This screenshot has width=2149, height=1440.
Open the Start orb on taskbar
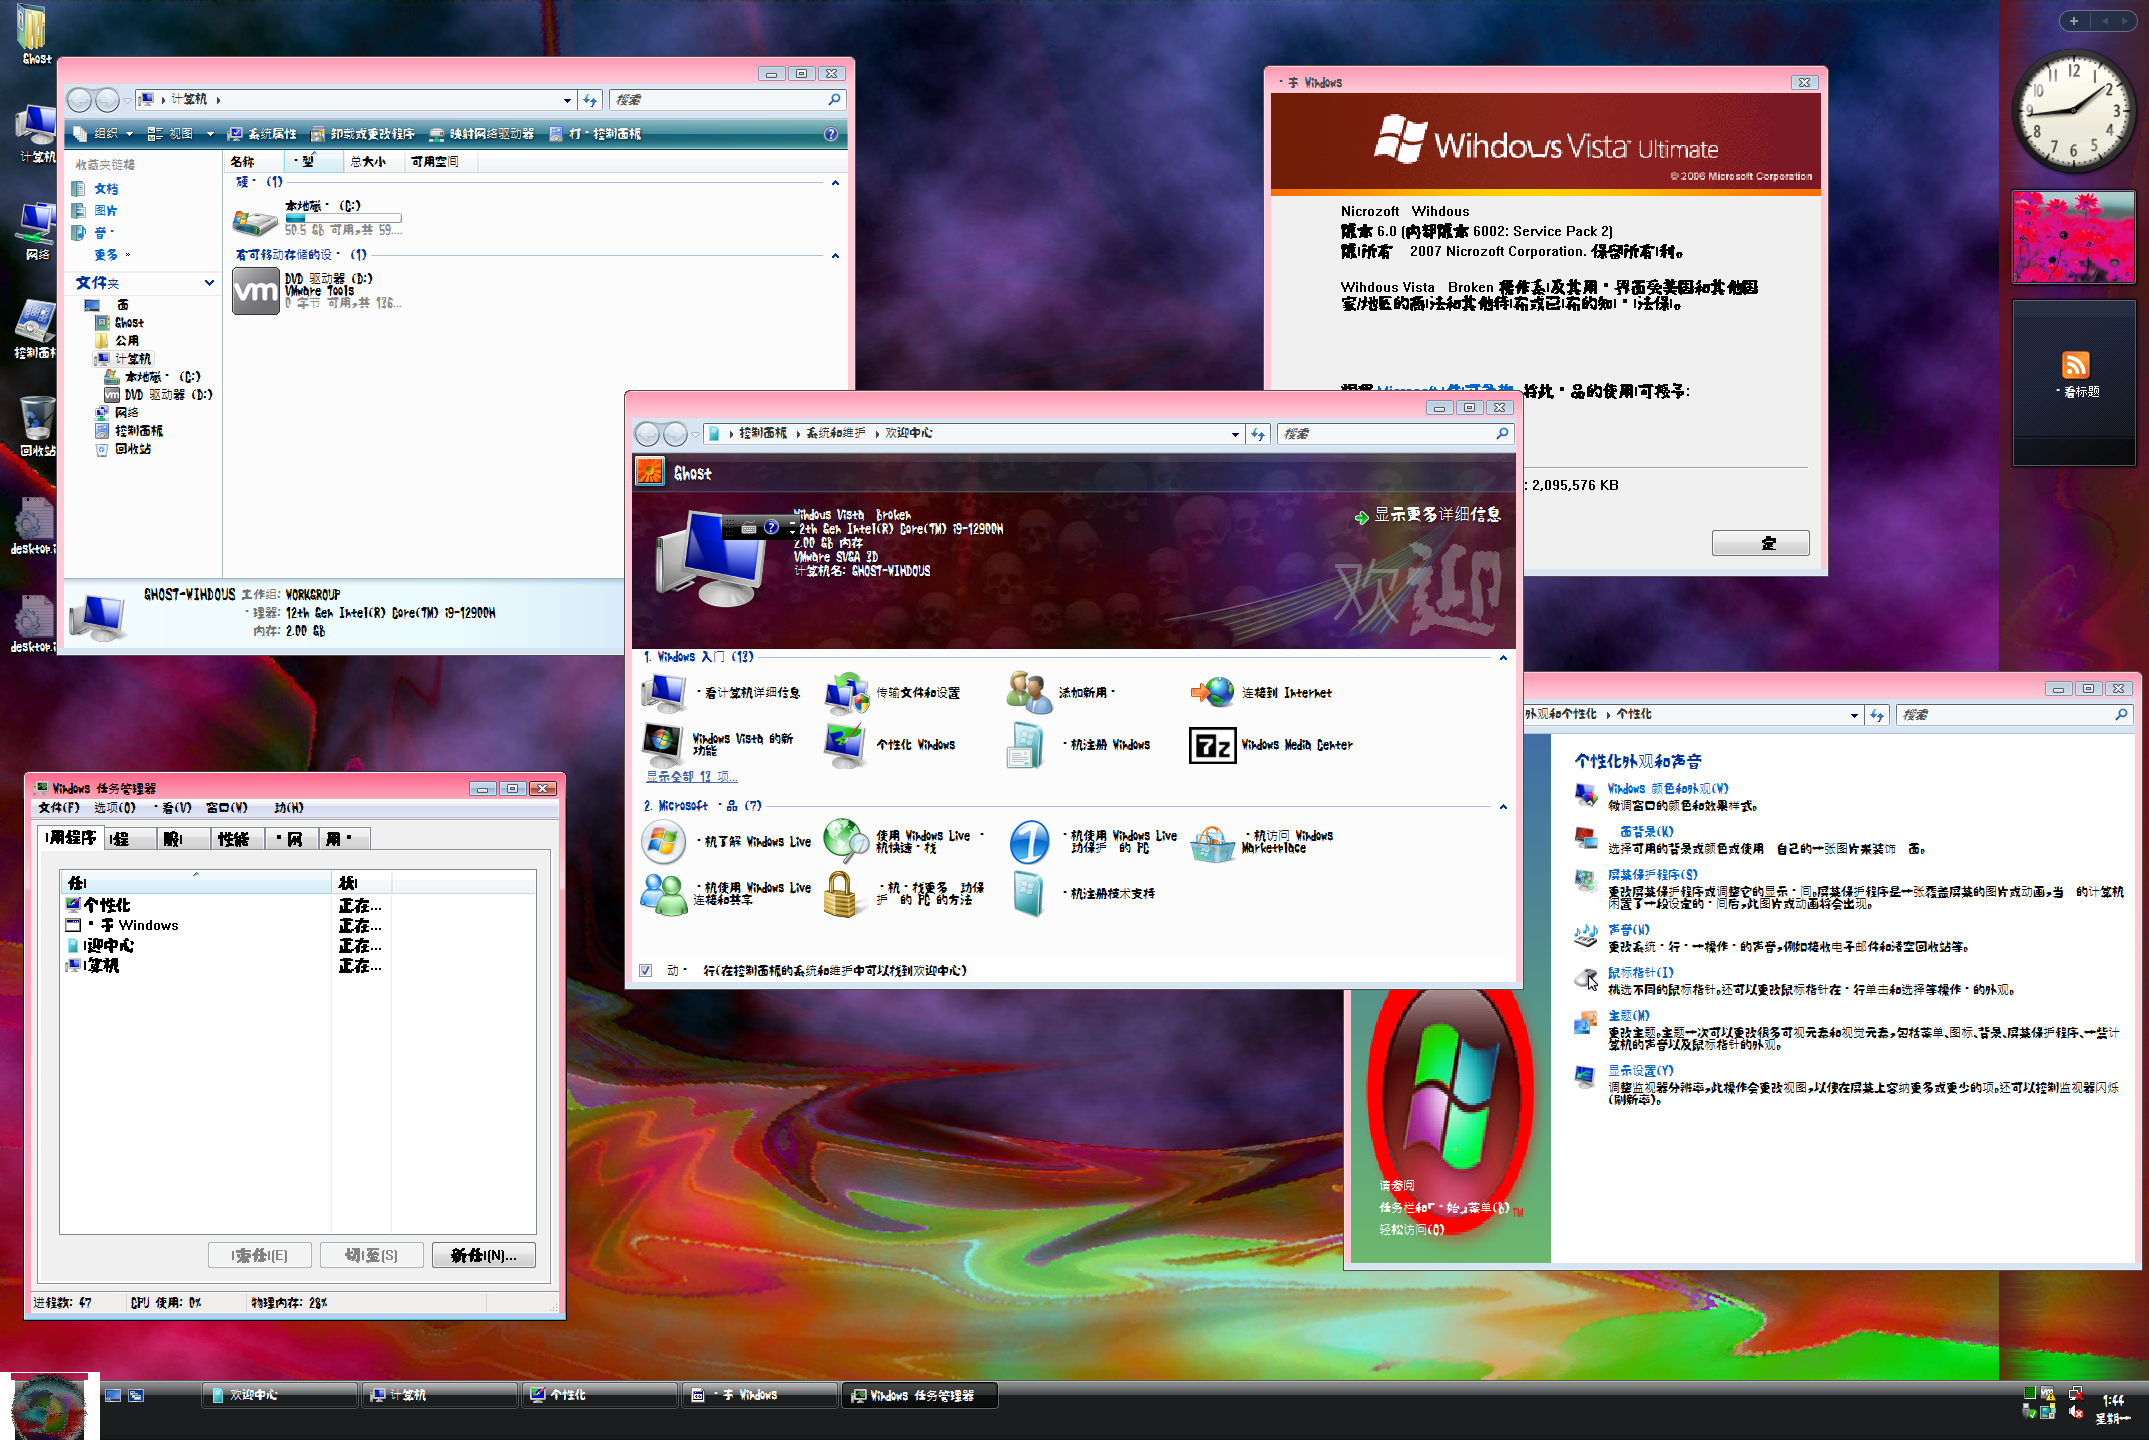[x=48, y=1408]
